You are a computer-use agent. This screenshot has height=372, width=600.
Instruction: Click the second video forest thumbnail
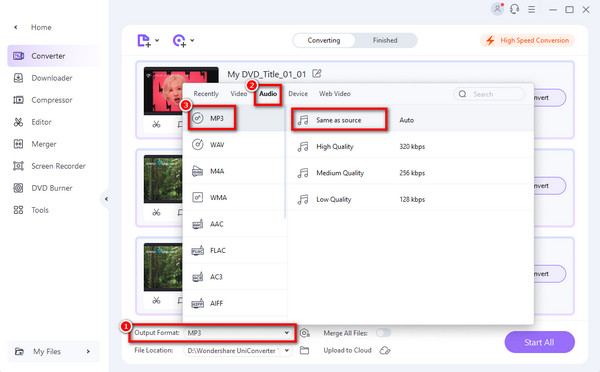coord(163,179)
